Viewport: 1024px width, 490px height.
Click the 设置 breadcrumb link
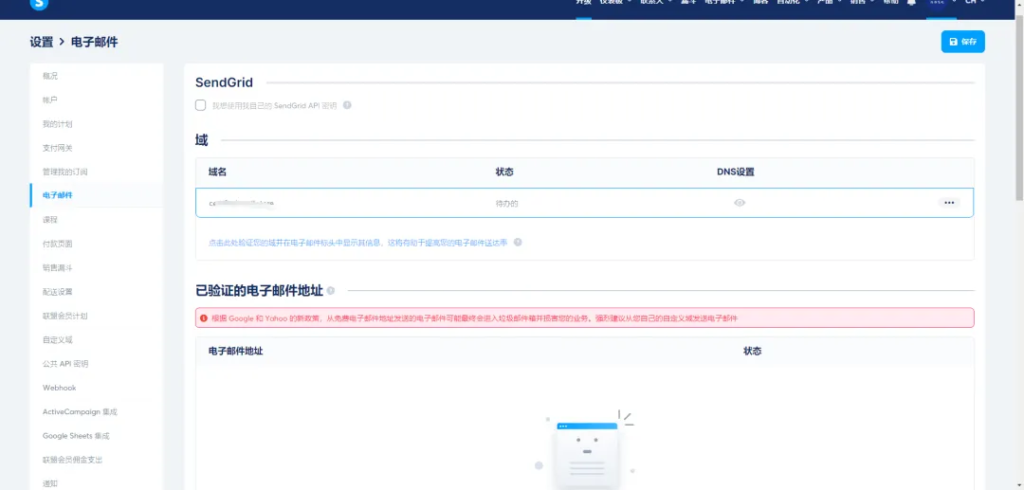click(41, 42)
